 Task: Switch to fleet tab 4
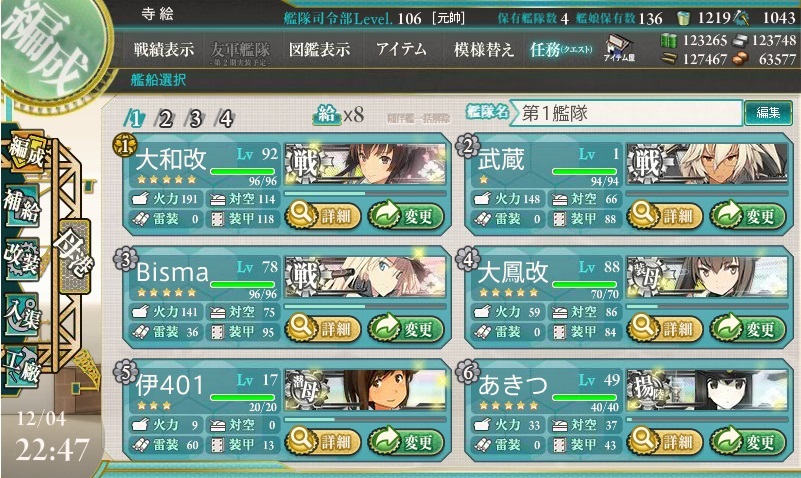pyautogui.click(x=225, y=119)
